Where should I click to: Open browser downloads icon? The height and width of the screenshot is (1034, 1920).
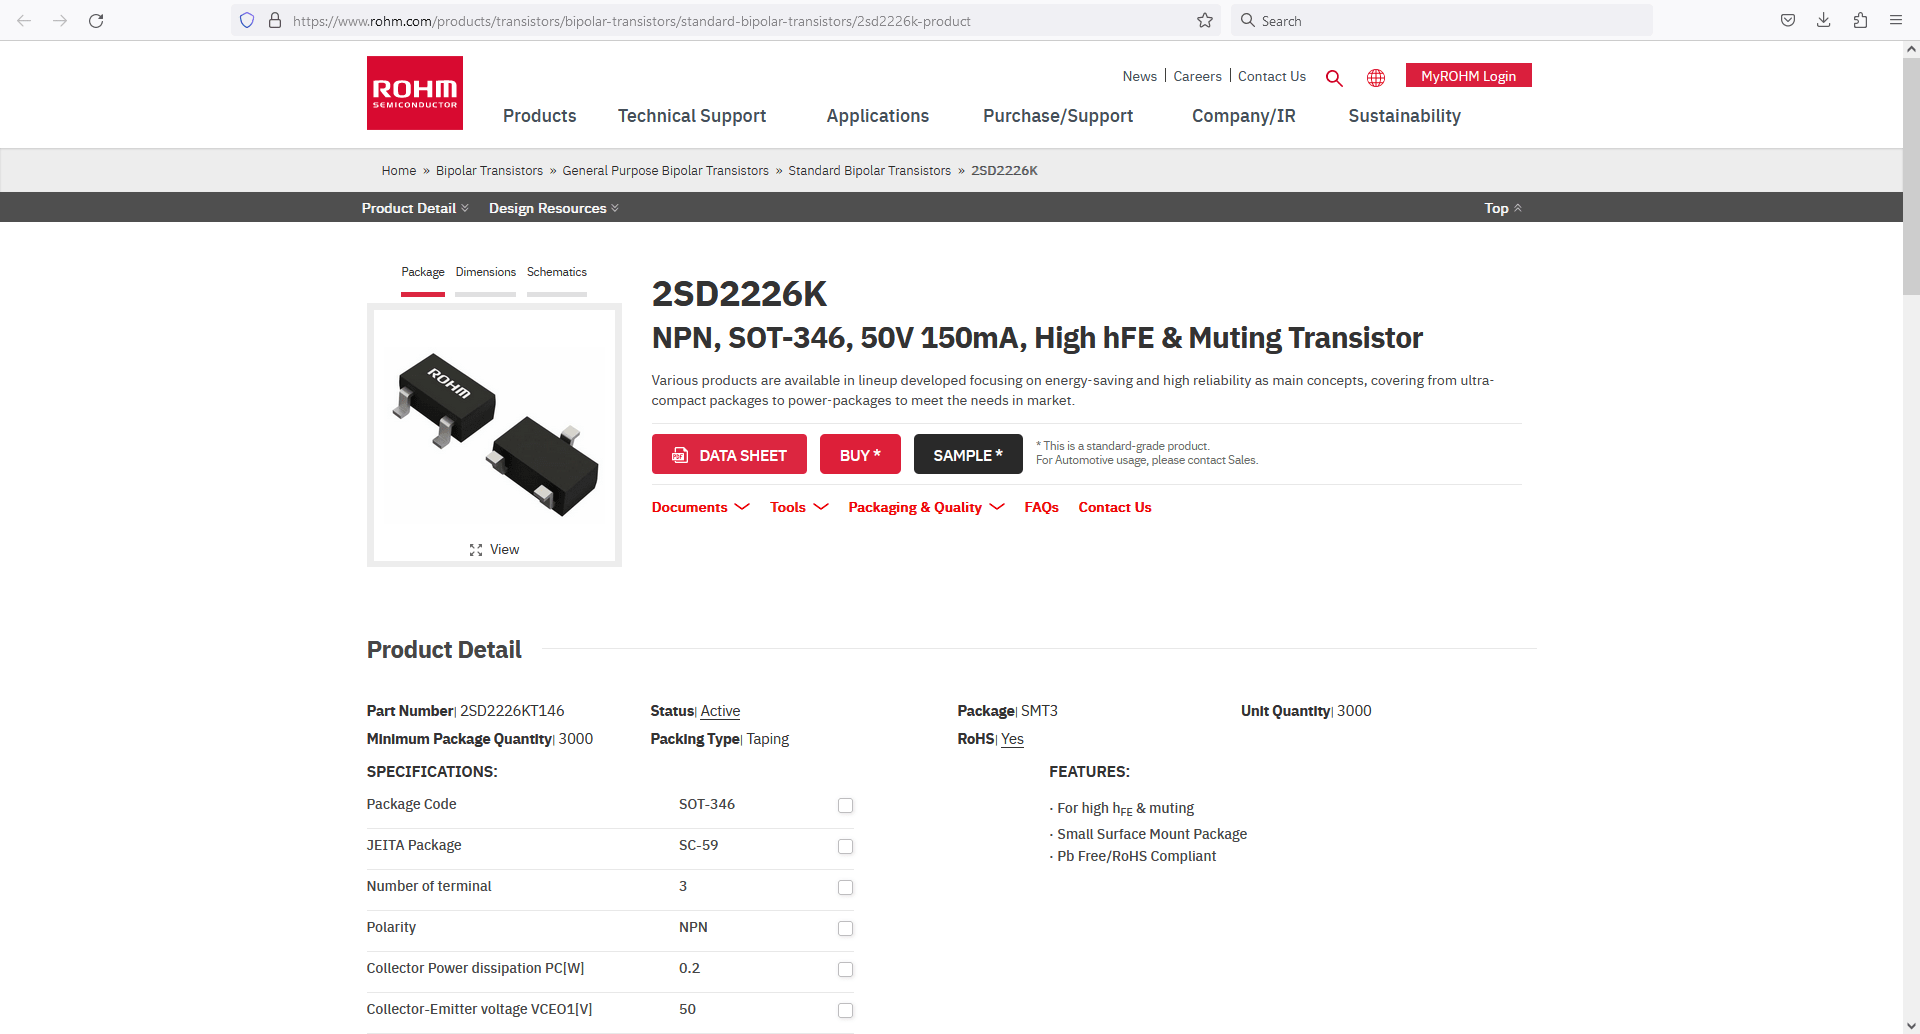pos(1824,20)
